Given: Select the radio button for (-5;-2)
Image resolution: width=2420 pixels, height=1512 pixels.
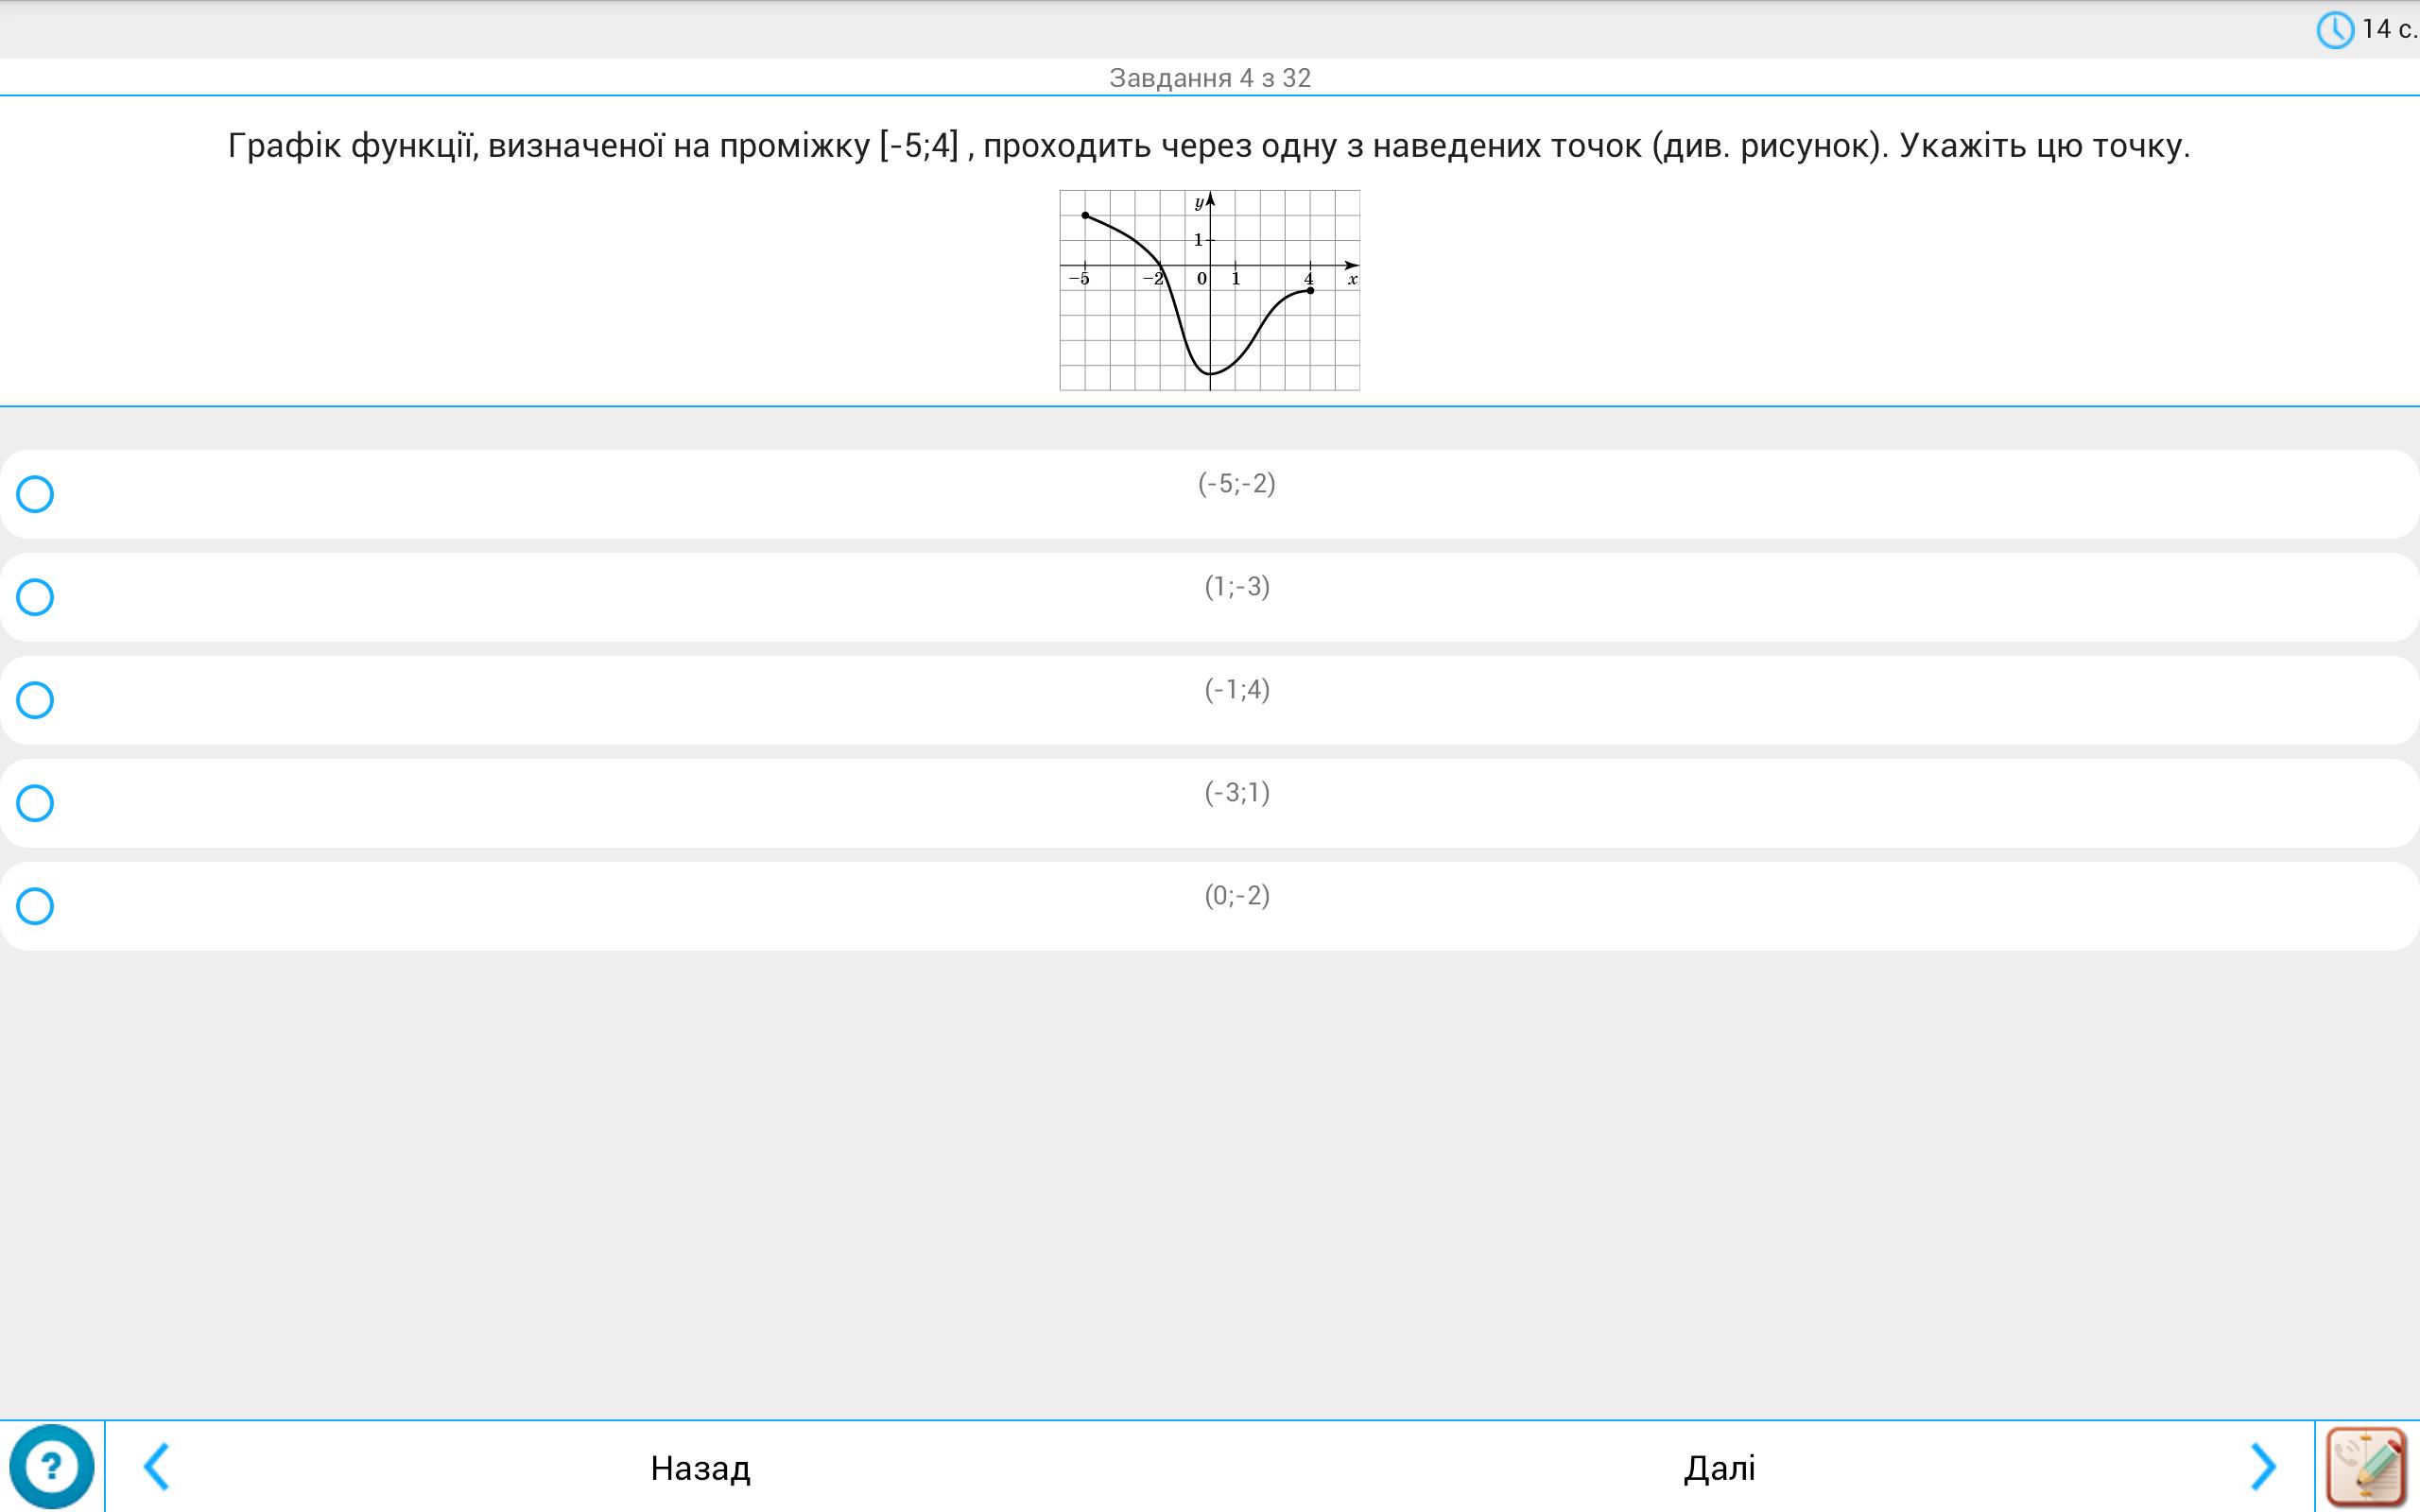Looking at the screenshot, I should tap(35, 494).
